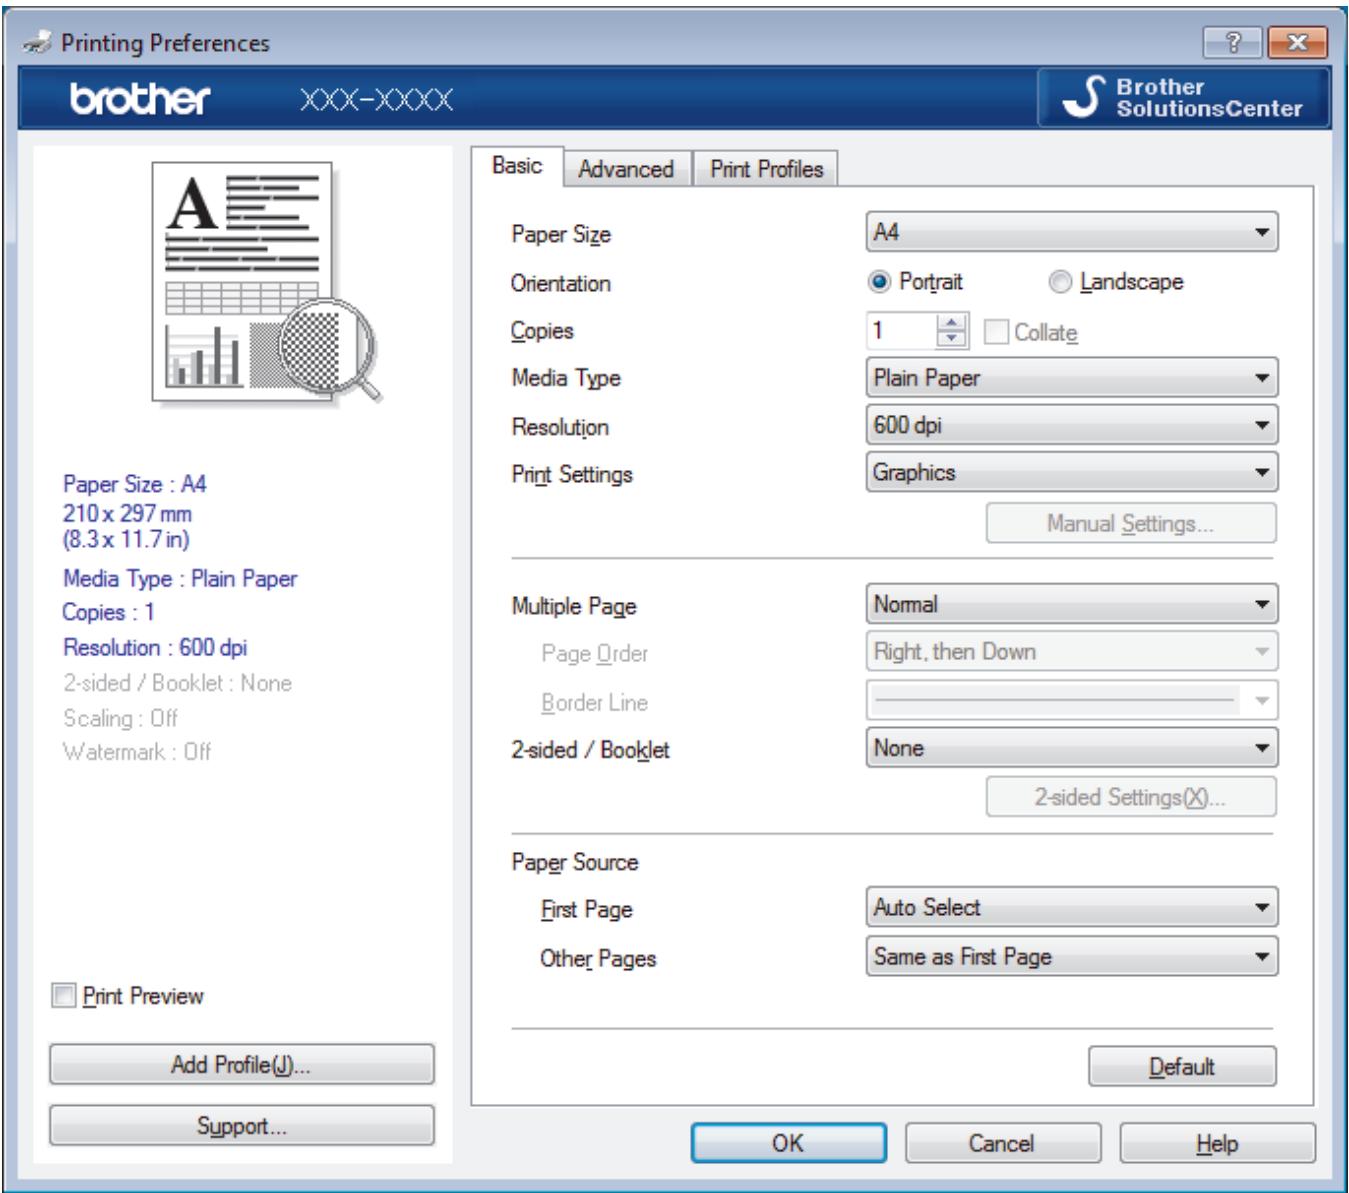This screenshot has width=1349, height=1193.
Task: Click the 'Resolution : 600 dpi' summary text
Action: (x=155, y=647)
